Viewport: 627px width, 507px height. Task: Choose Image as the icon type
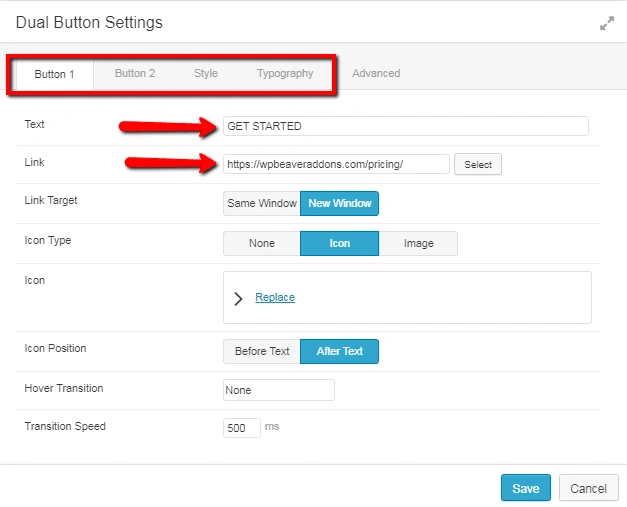pos(418,243)
